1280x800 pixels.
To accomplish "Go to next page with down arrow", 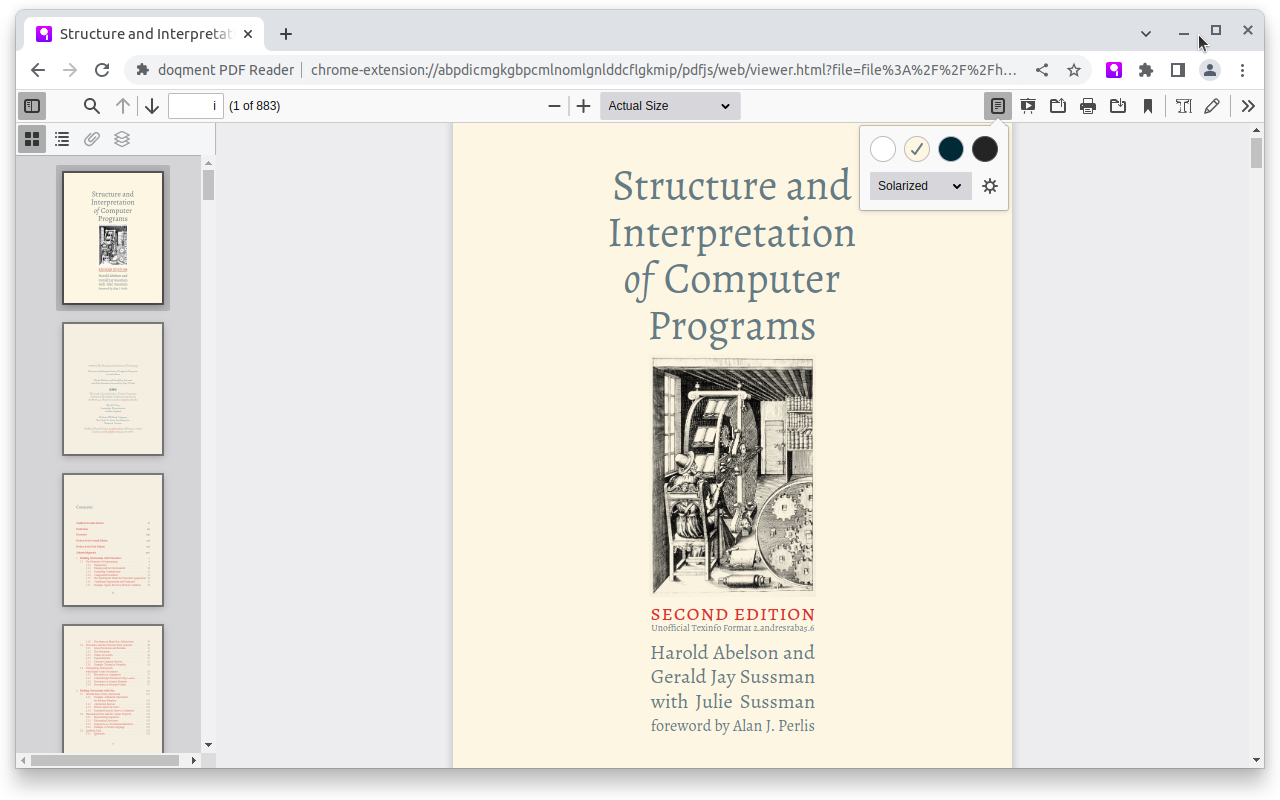I will pyautogui.click(x=152, y=106).
